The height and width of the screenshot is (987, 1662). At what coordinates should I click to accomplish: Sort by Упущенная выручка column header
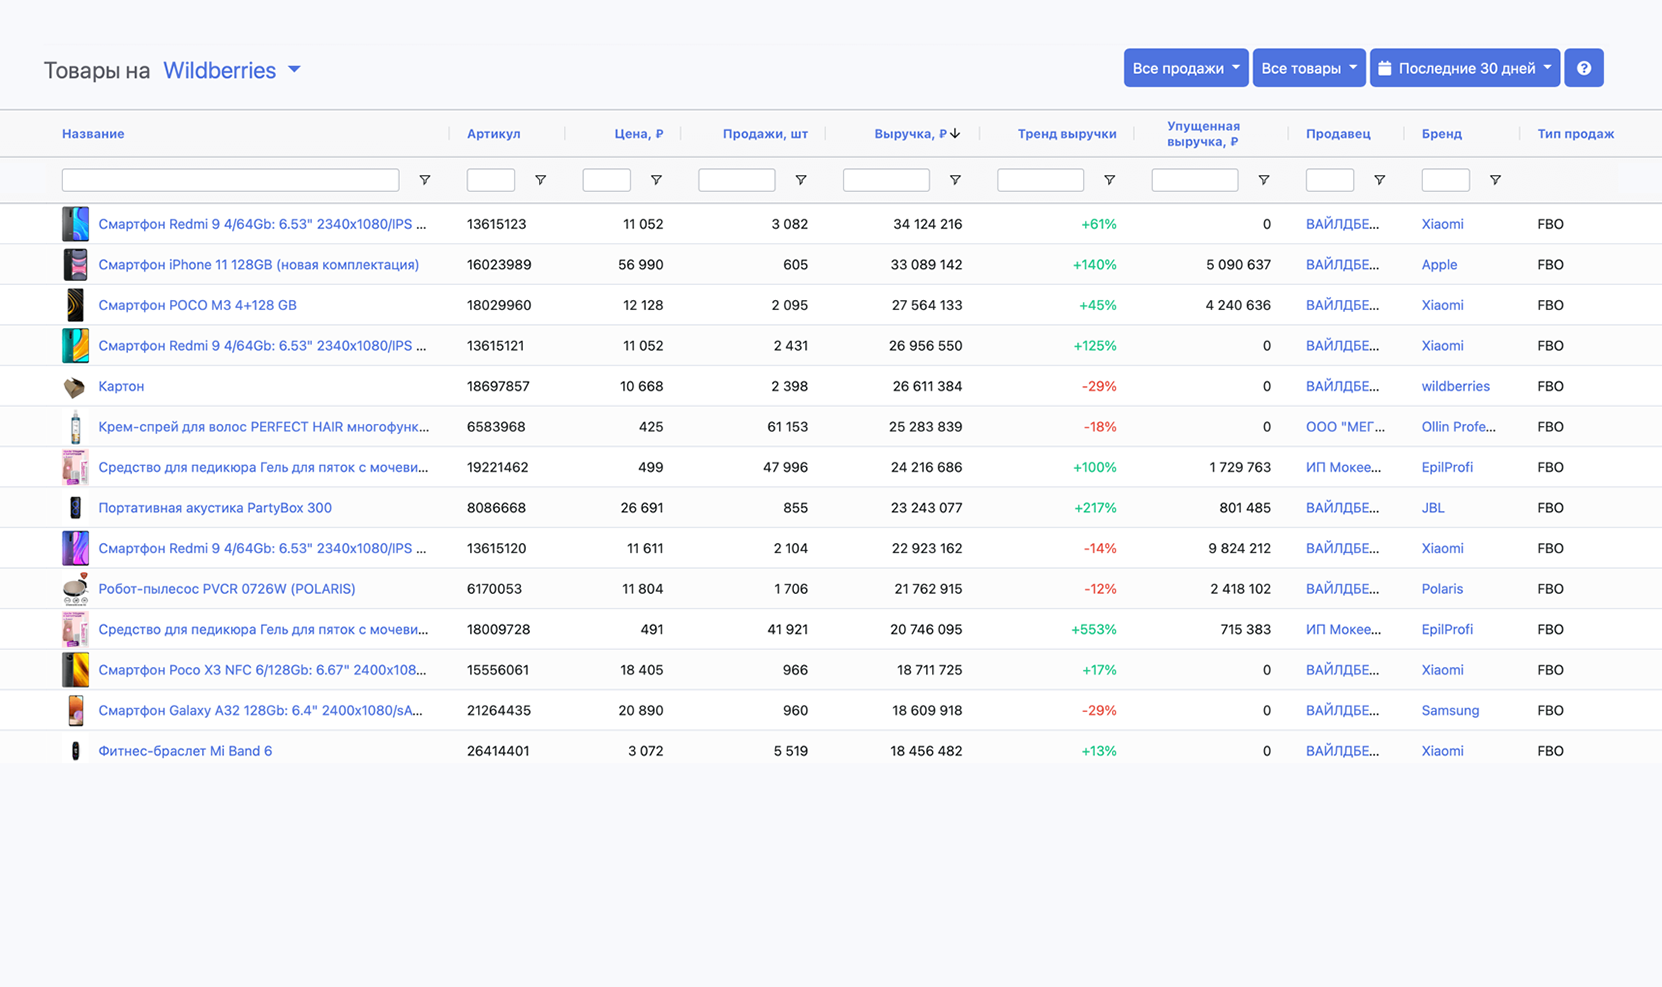click(1203, 134)
